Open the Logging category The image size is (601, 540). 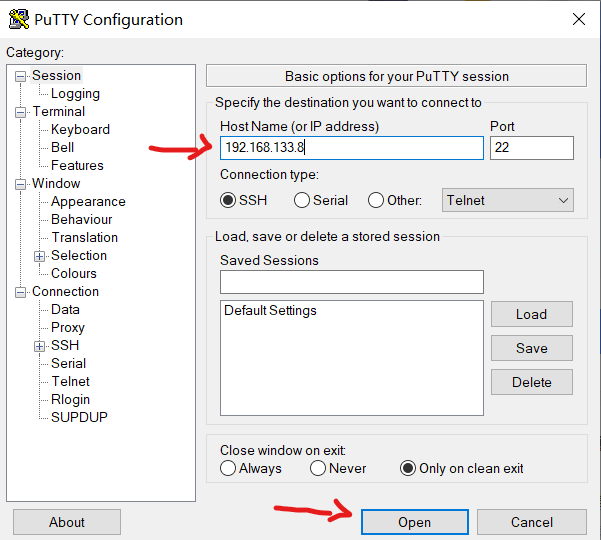[x=75, y=94]
